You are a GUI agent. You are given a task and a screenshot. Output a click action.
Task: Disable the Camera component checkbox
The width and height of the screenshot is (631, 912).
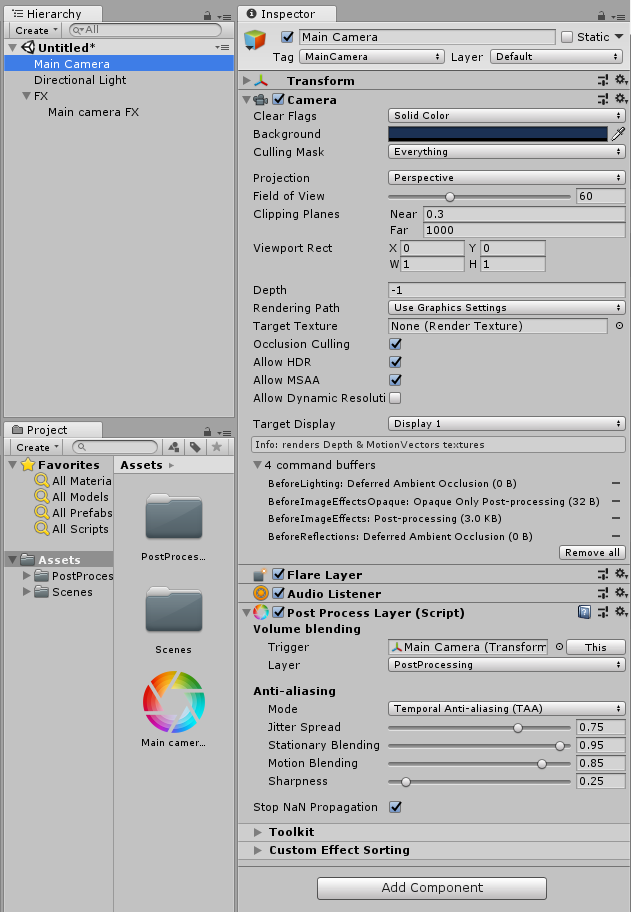click(x=279, y=99)
